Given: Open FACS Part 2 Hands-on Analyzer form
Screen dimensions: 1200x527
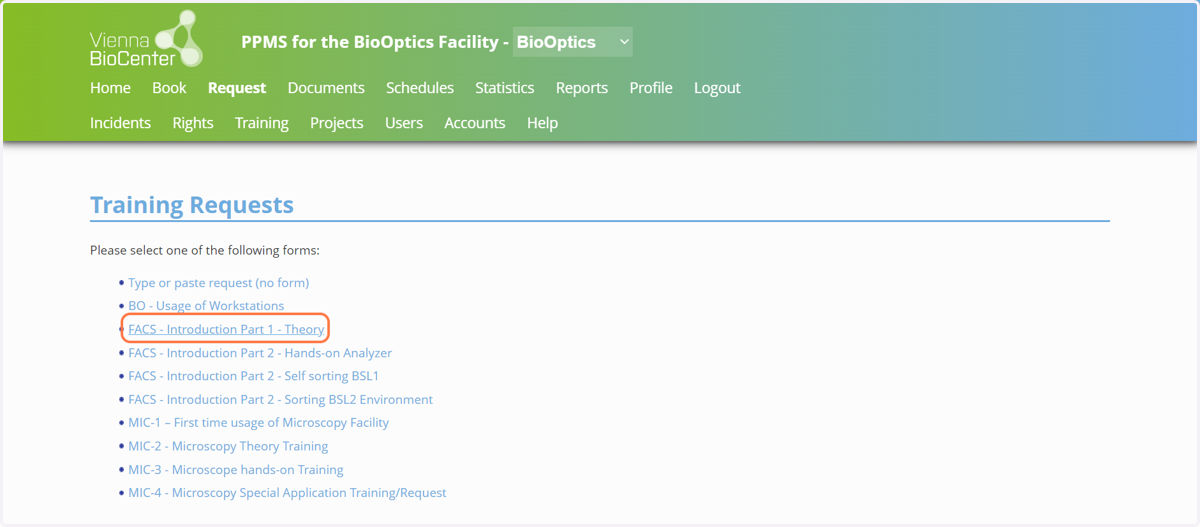Looking at the screenshot, I should [x=260, y=353].
